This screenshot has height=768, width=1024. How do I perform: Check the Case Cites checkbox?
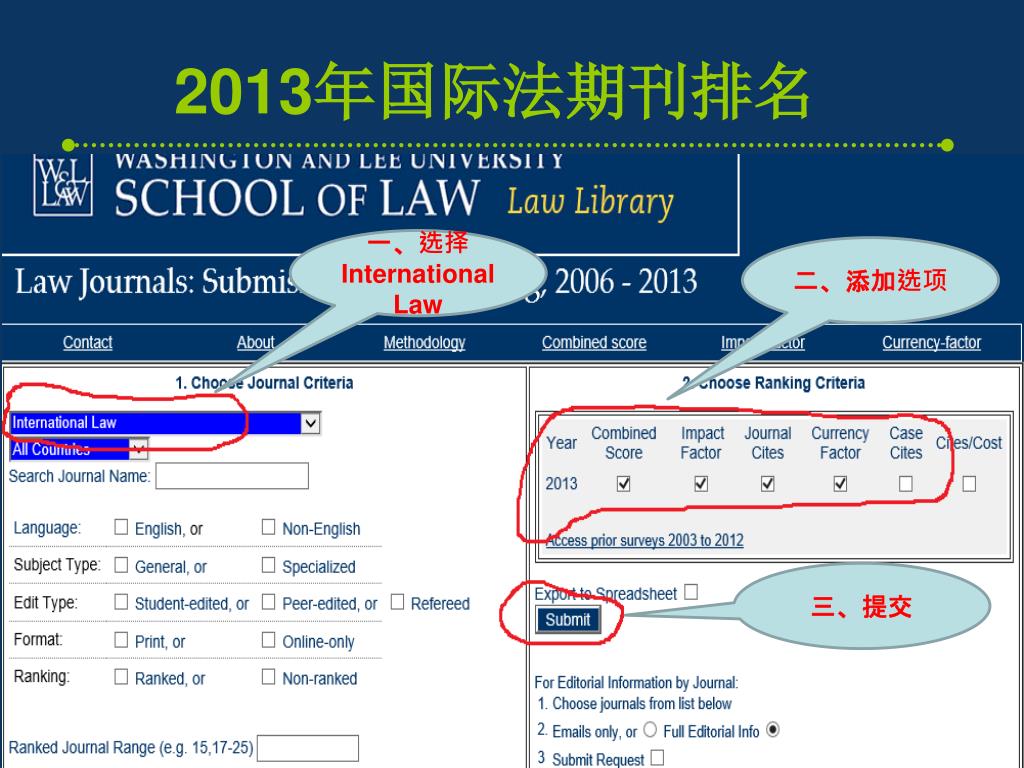pyautogui.click(x=905, y=483)
